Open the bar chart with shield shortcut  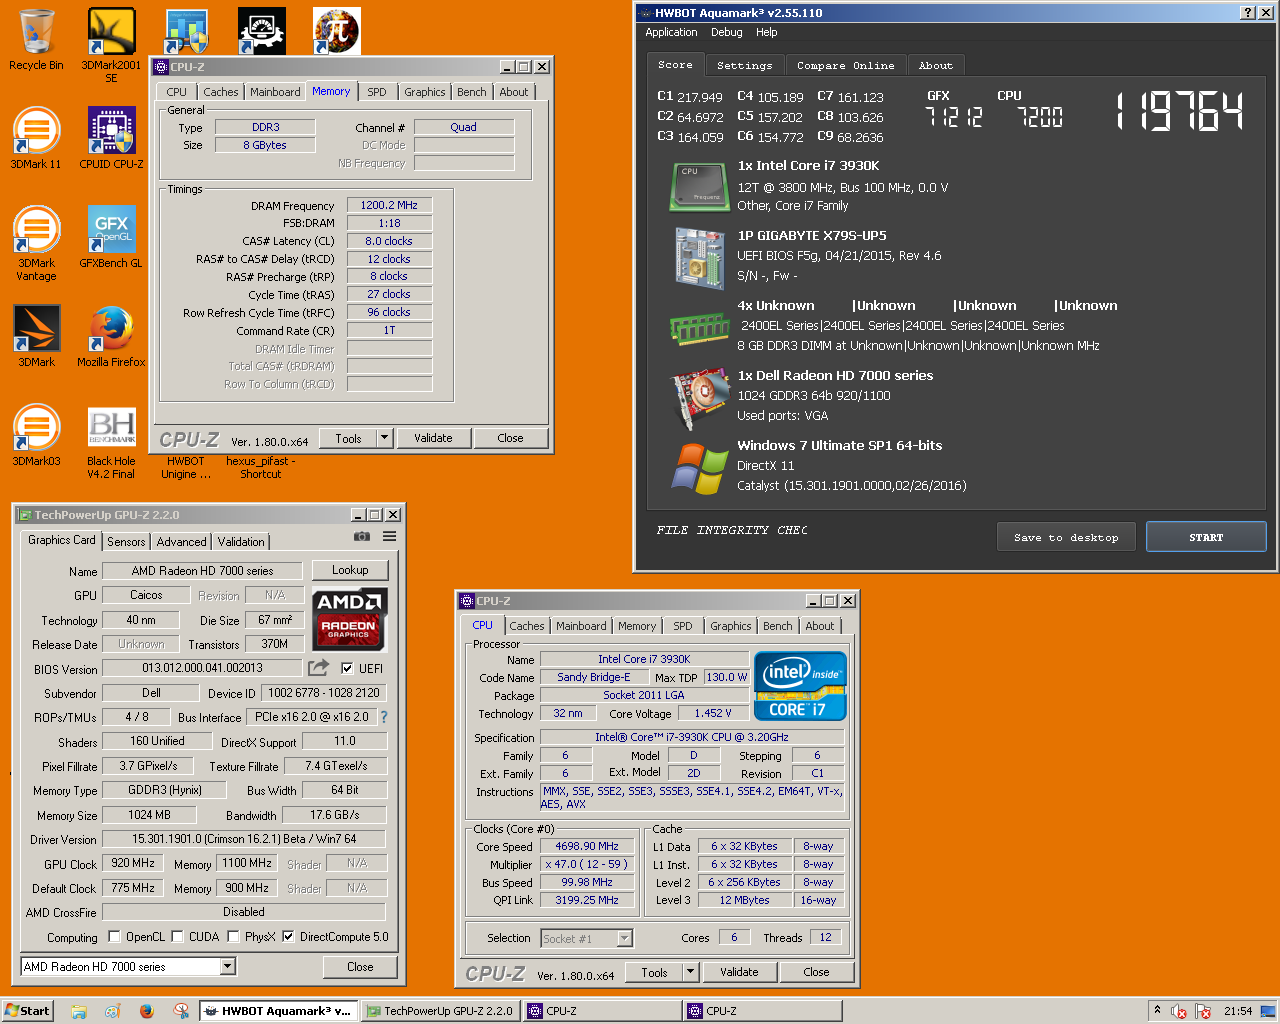pos(186,31)
